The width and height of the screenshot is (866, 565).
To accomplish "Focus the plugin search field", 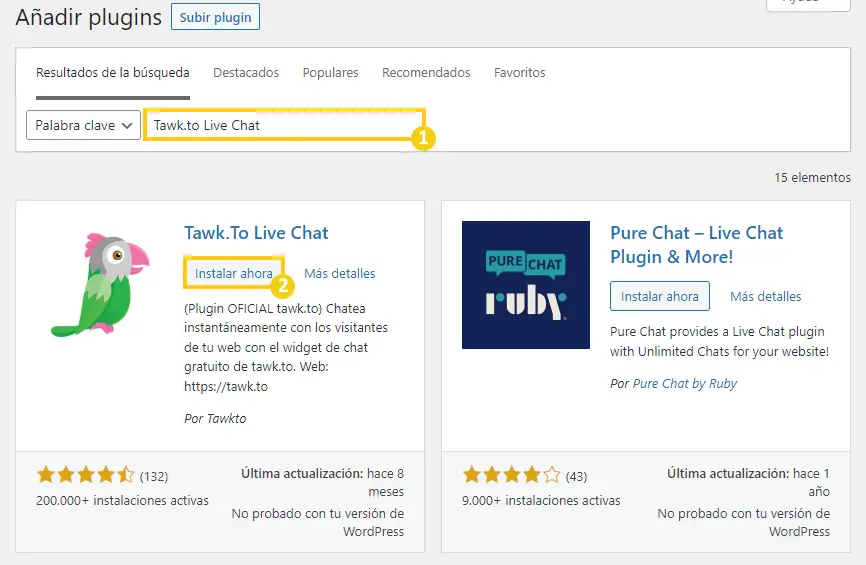I will pos(284,125).
